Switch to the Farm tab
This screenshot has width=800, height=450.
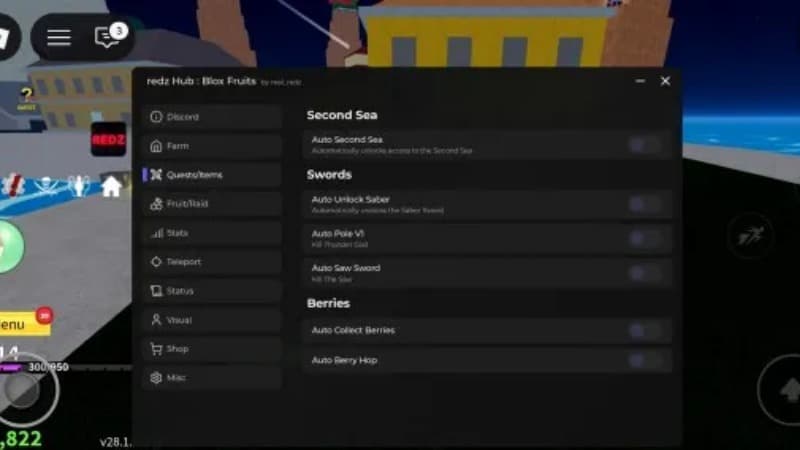point(212,146)
